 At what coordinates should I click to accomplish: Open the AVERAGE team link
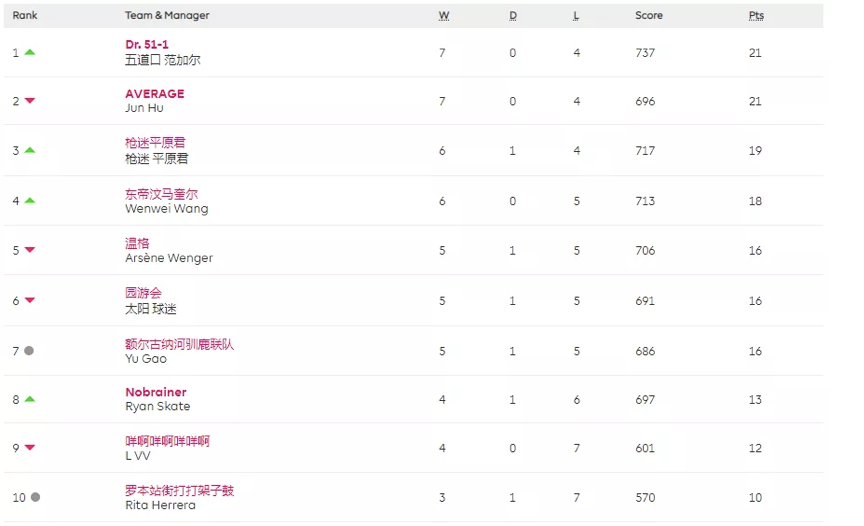[x=155, y=94]
